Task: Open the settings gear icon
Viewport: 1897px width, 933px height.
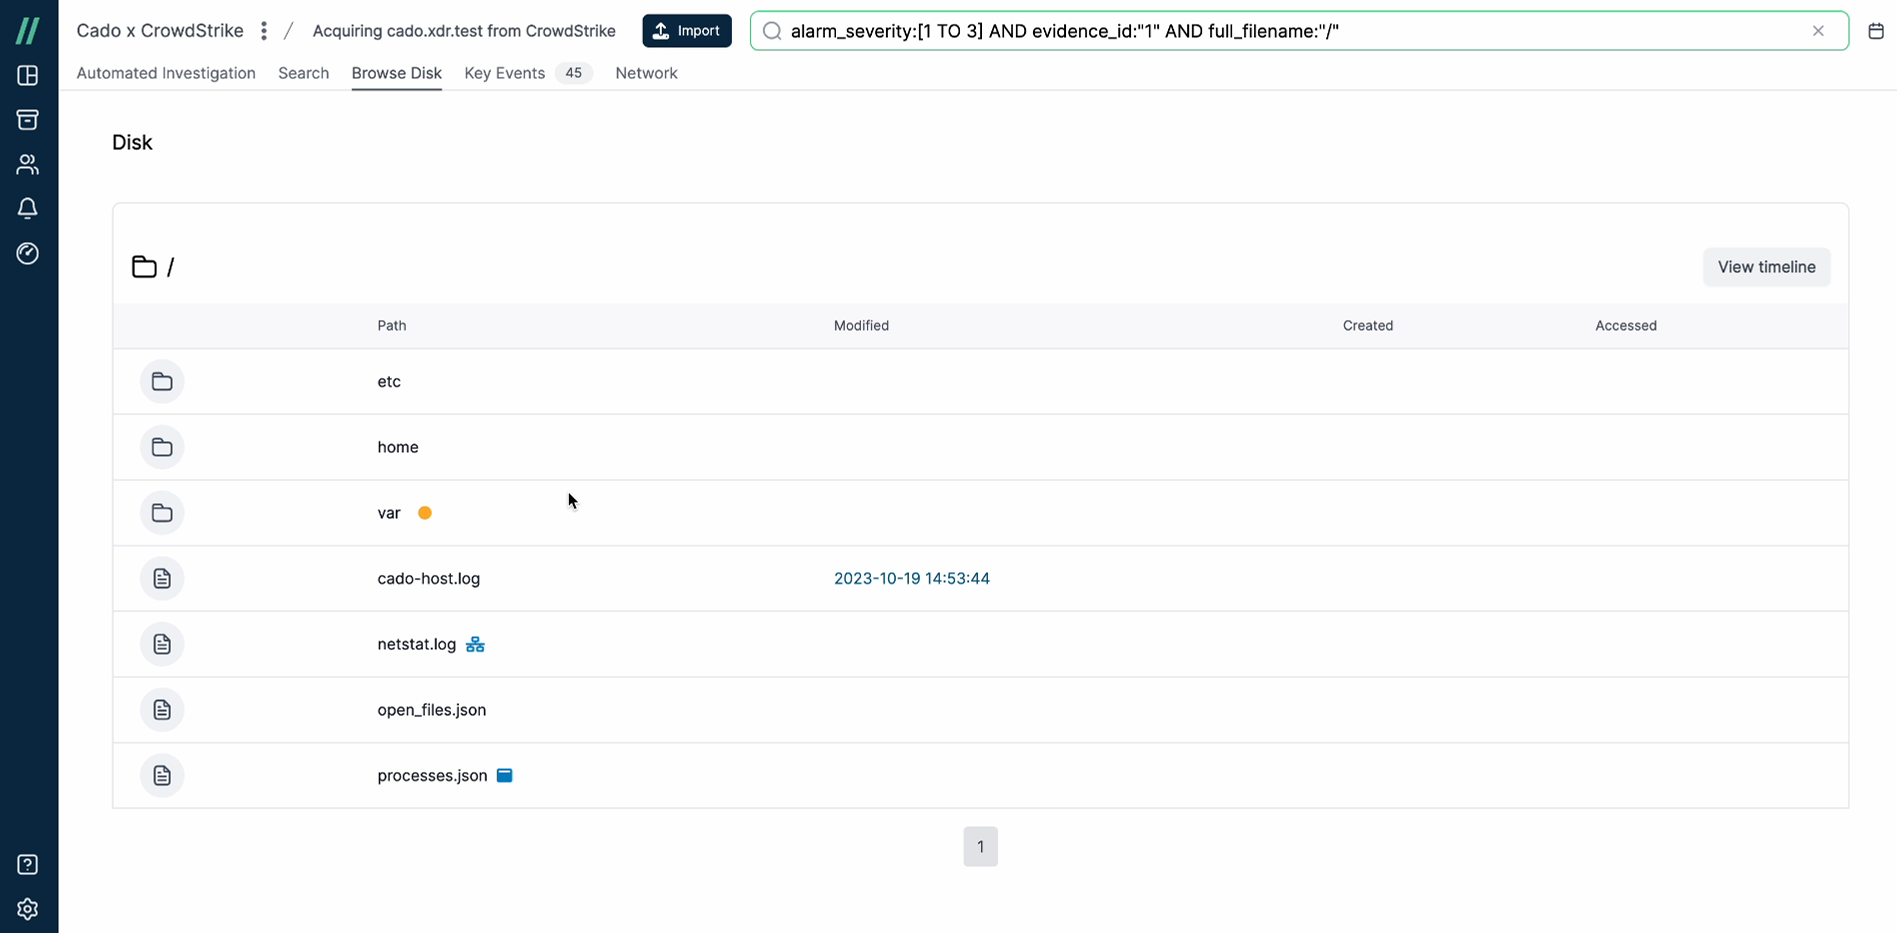Action: click(x=28, y=909)
